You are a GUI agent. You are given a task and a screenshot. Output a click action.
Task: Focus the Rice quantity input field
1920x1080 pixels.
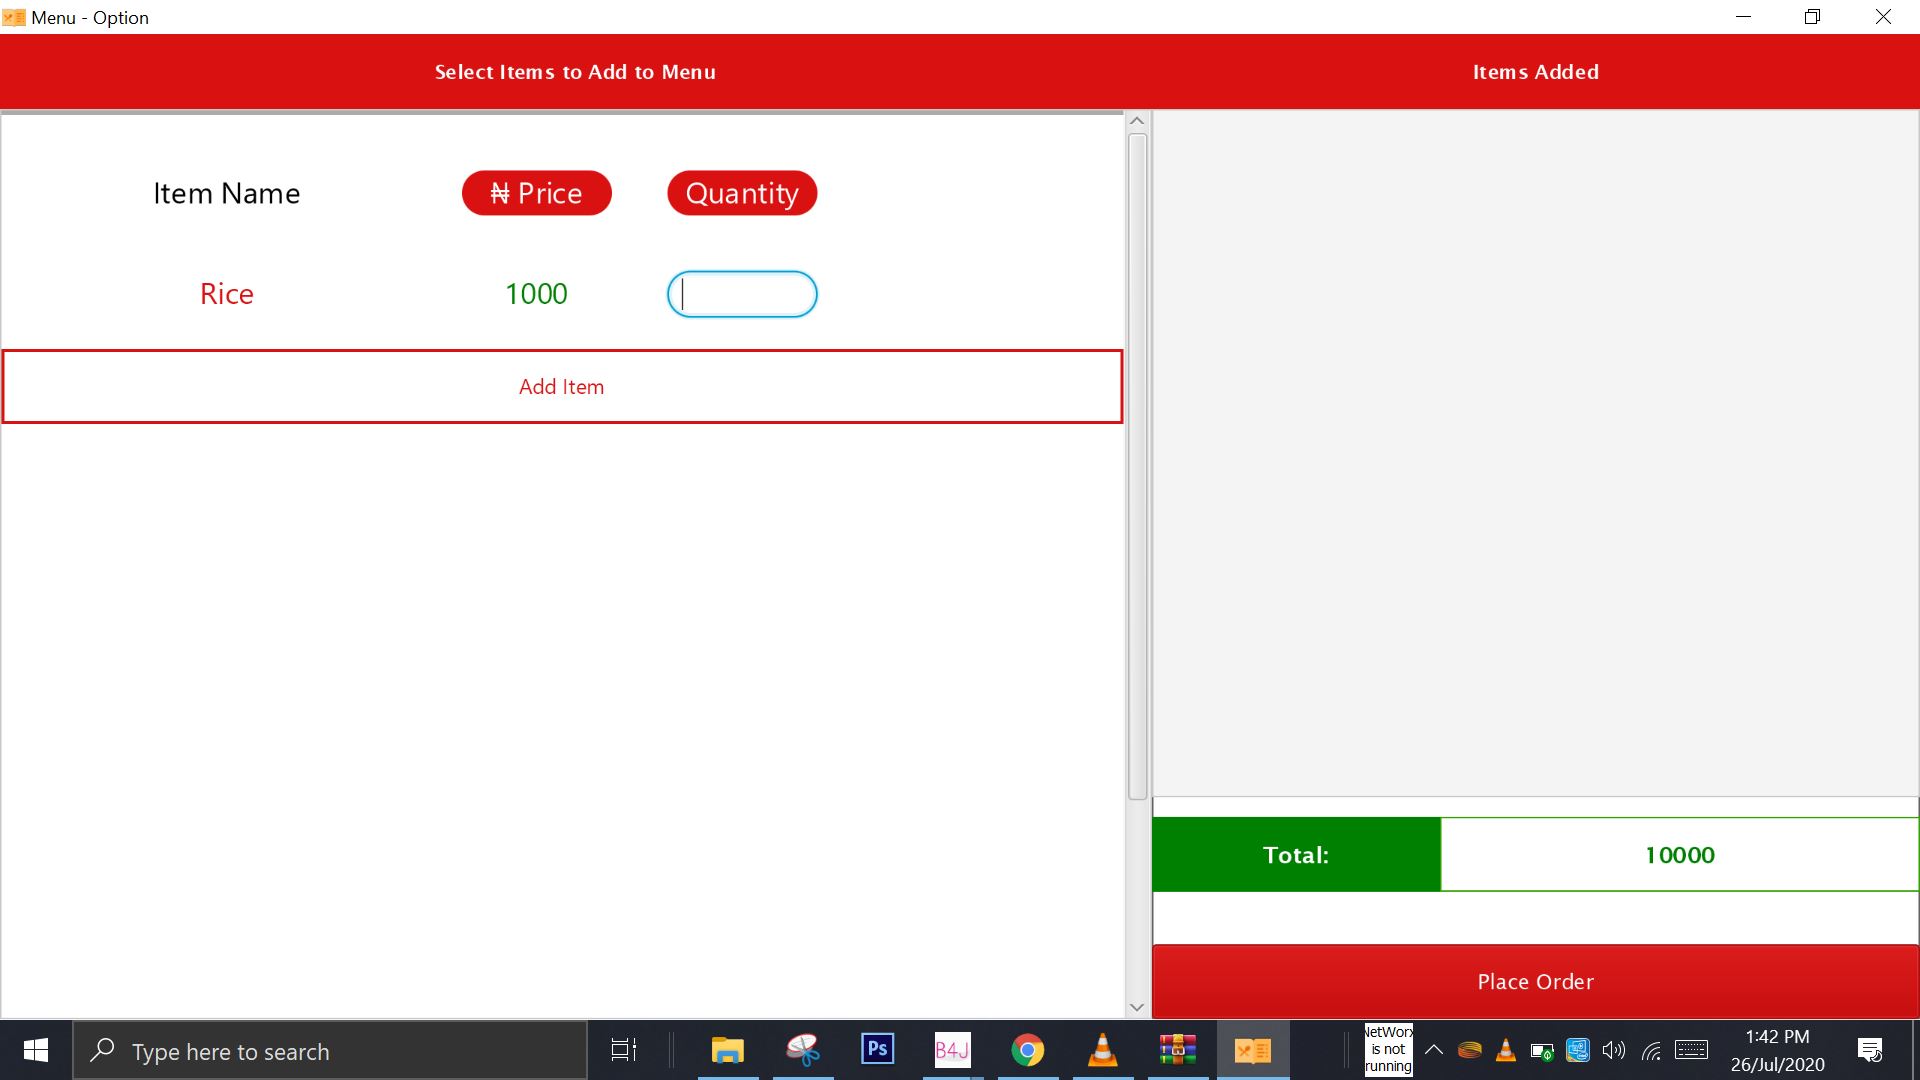(742, 294)
